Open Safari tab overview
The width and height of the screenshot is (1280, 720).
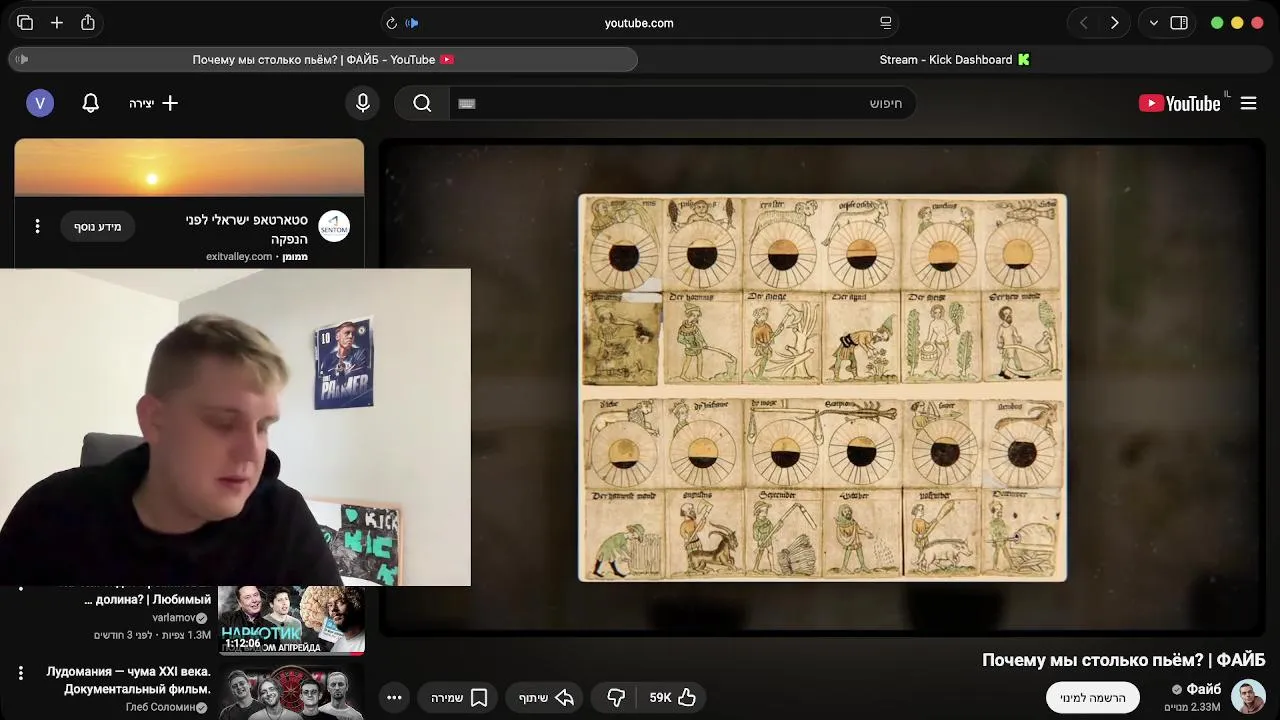(x=25, y=23)
